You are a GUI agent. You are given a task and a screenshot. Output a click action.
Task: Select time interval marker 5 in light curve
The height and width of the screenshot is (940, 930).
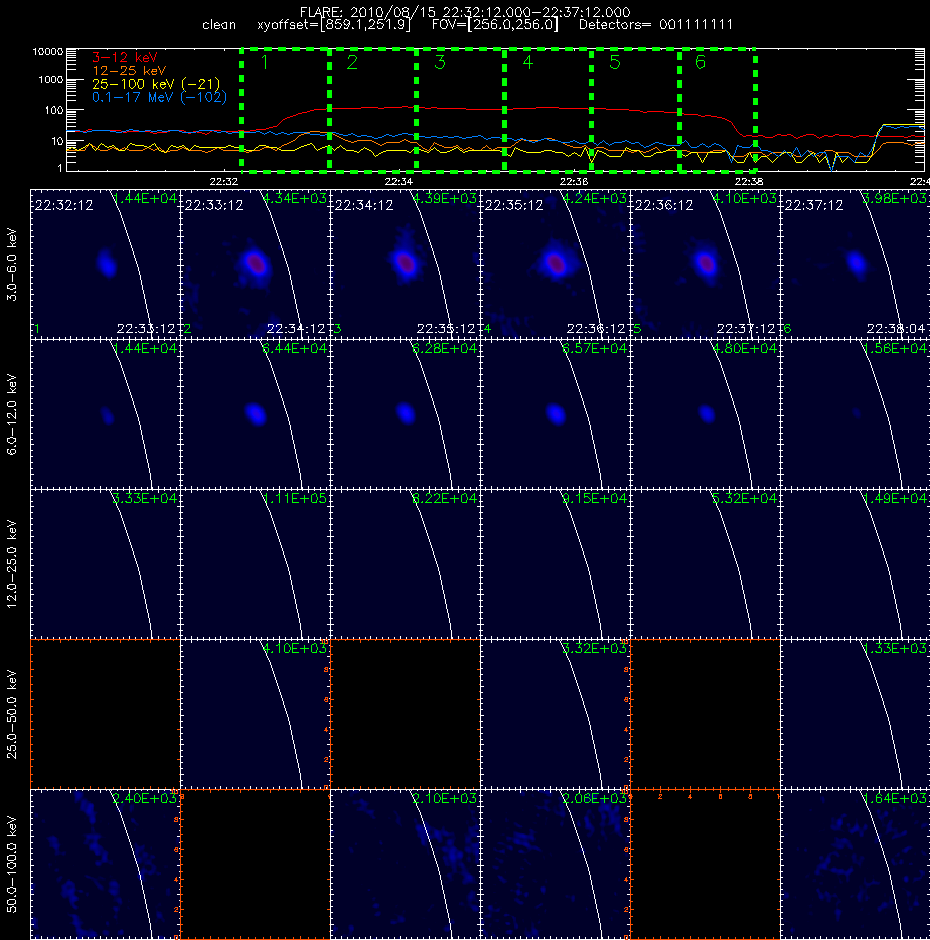click(x=615, y=62)
